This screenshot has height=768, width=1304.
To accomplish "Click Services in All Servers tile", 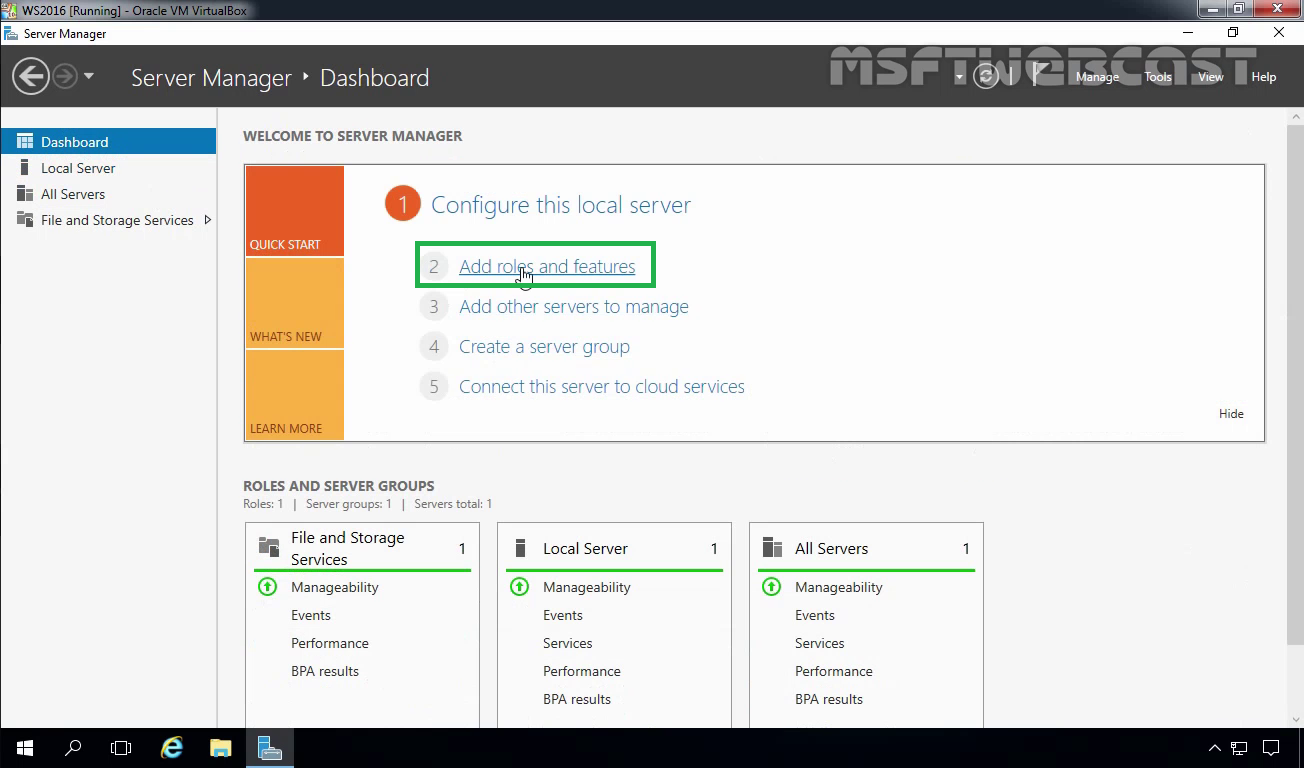I will pyautogui.click(x=820, y=643).
